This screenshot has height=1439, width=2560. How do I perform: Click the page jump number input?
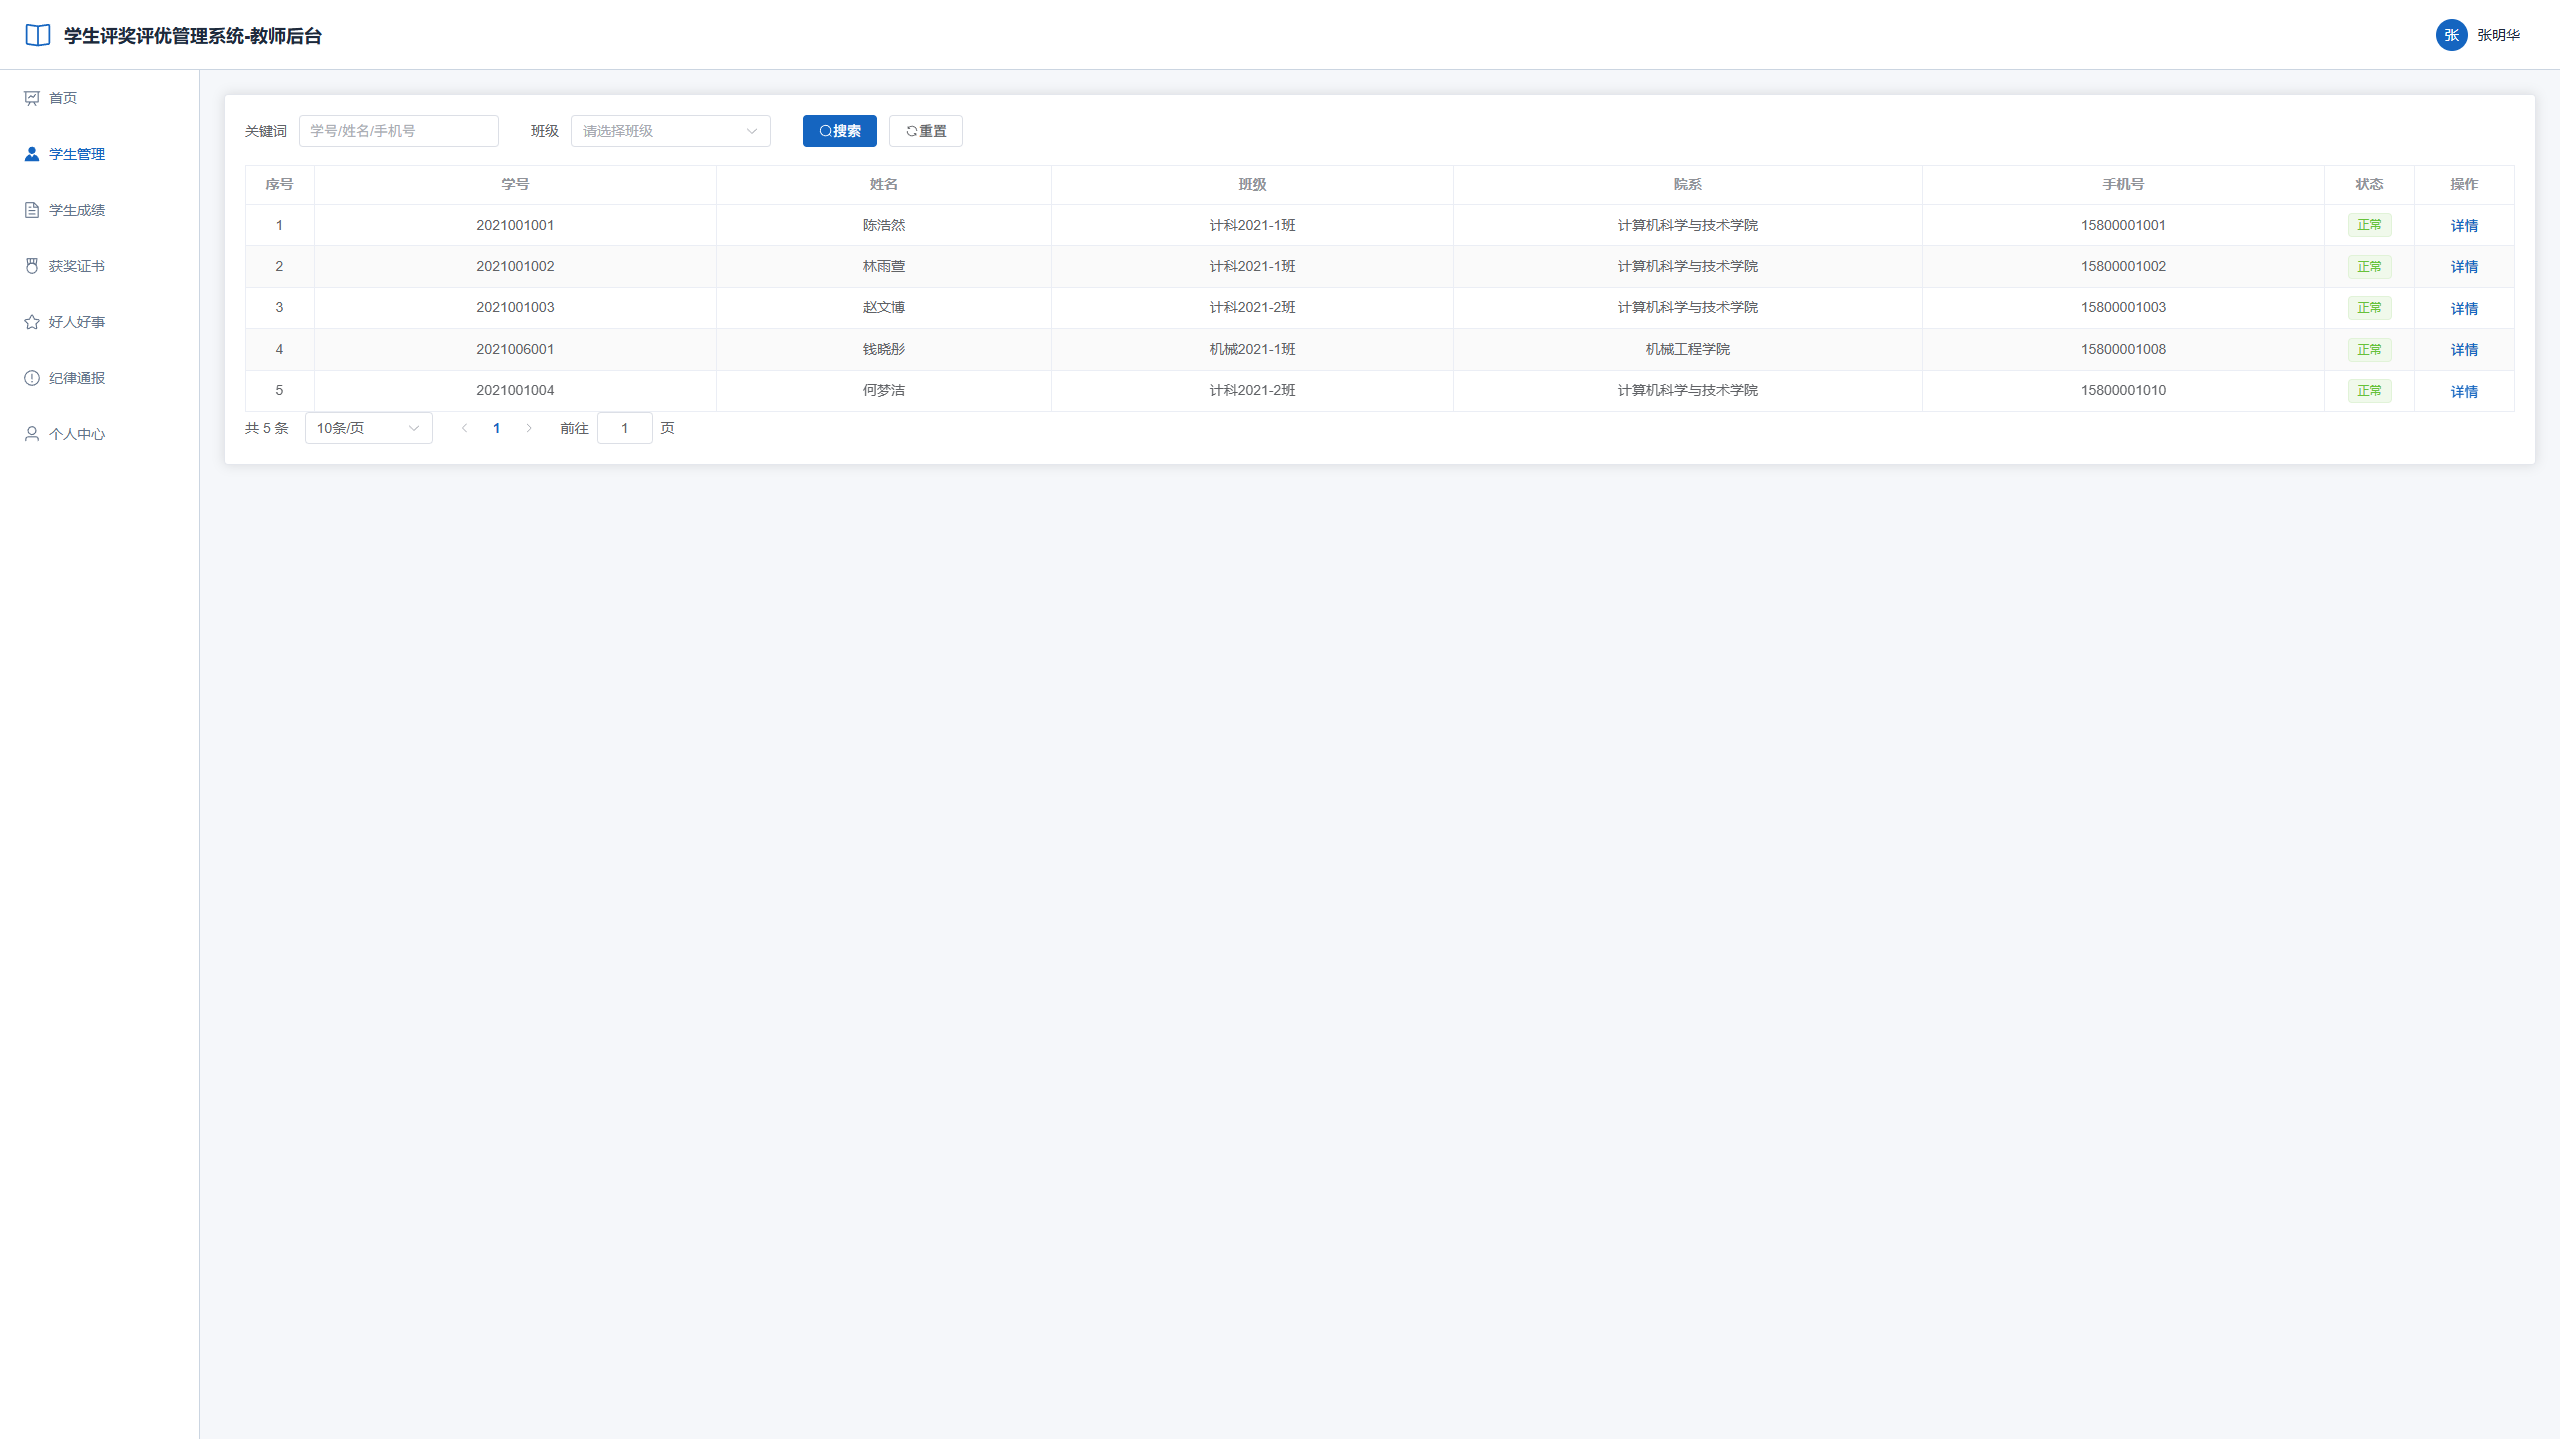pos(624,428)
